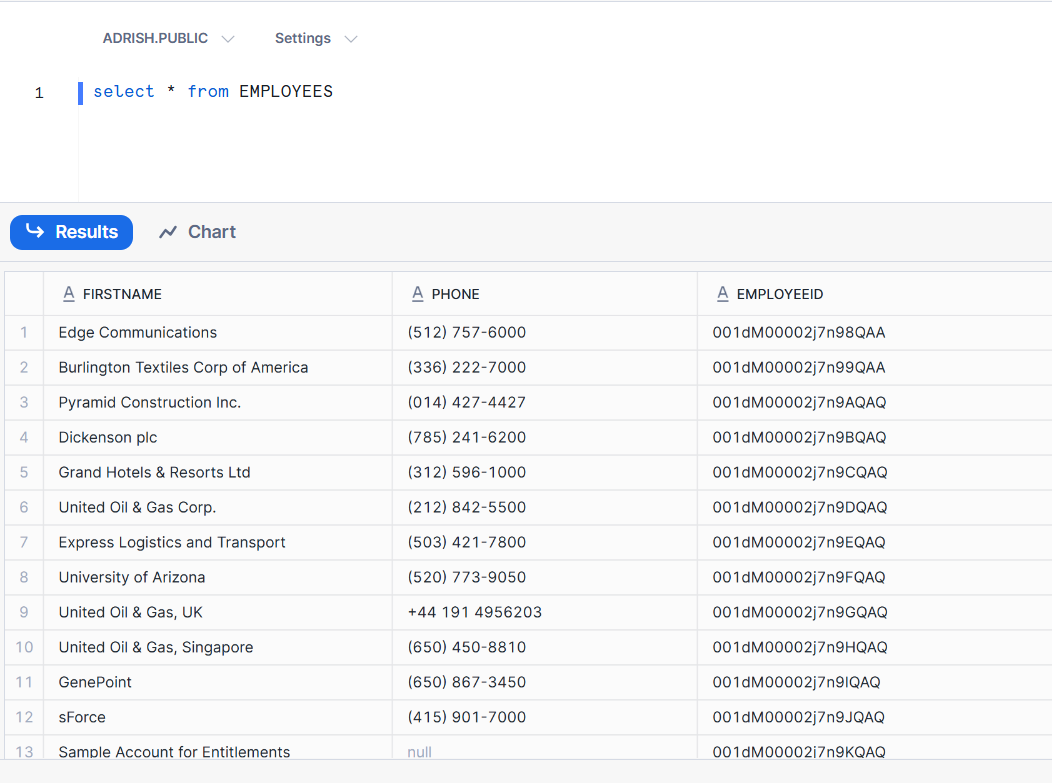Select employee ID 001dM00002j7n9IQAQ cell
The height and width of the screenshot is (783, 1052).
coord(796,682)
